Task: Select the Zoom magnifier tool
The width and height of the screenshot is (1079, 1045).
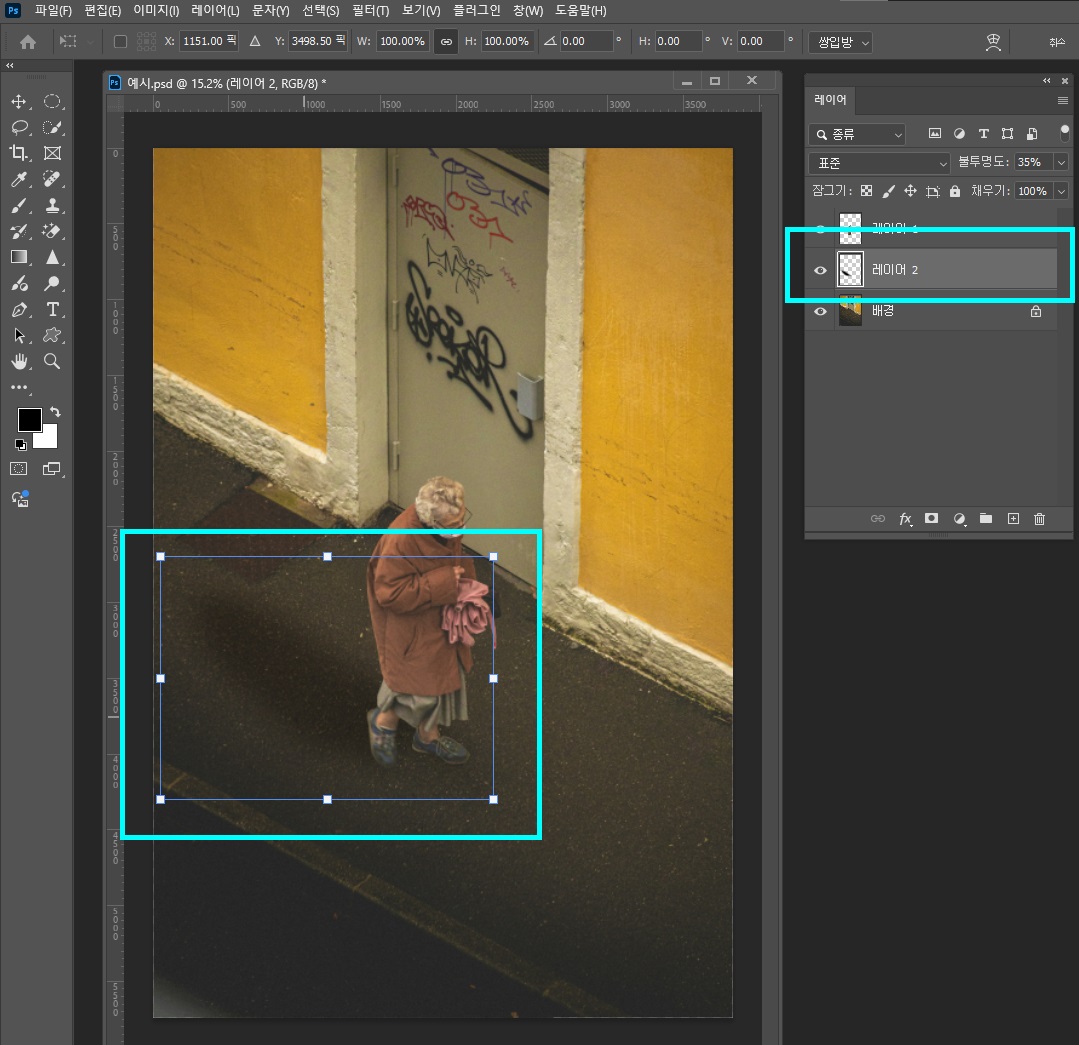Action: (x=52, y=361)
